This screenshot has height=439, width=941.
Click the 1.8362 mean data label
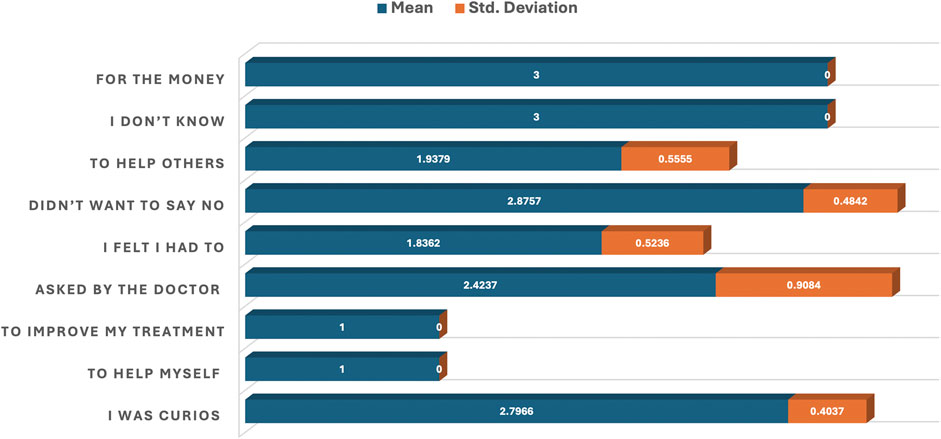(x=423, y=243)
